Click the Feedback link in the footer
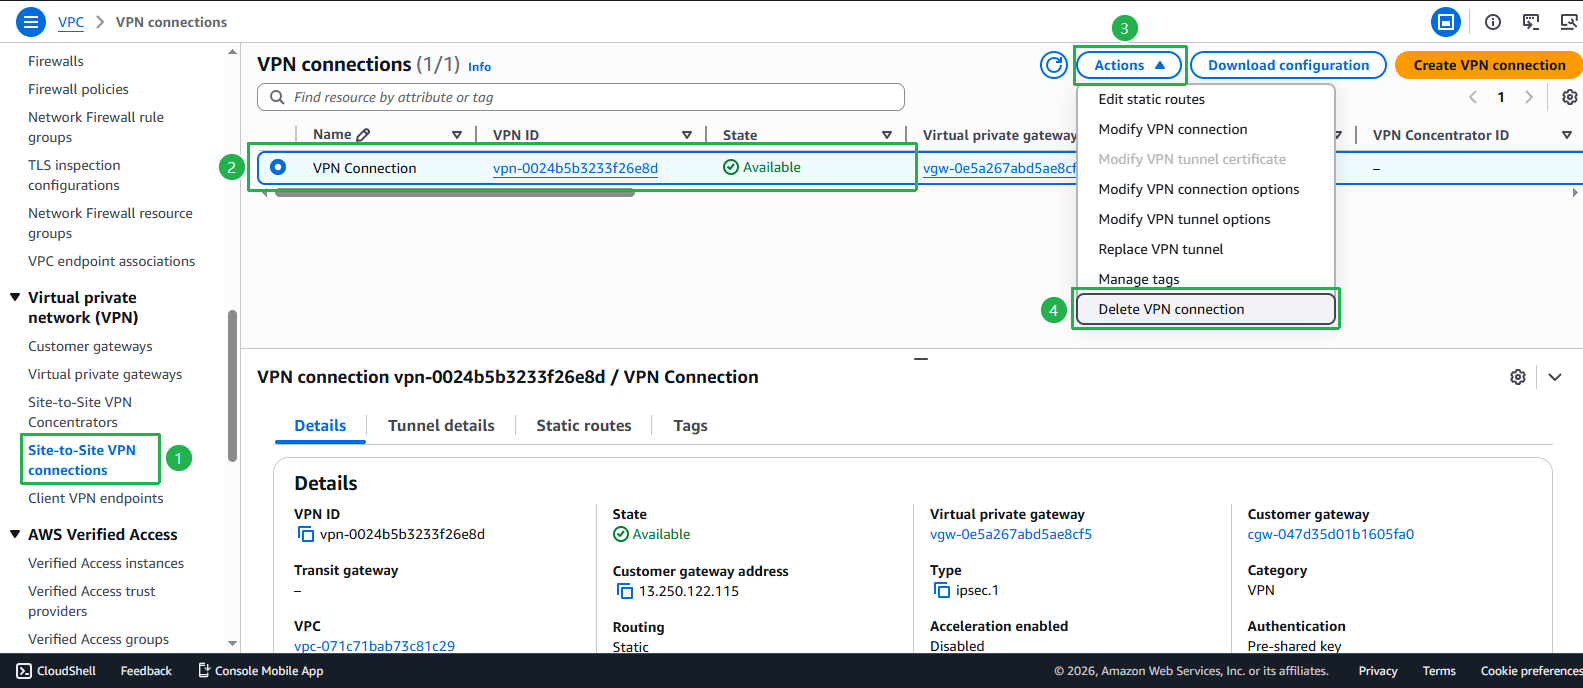The width and height of the screenshot is (1583, 688). pyautogui.click(x=146, y=671)
